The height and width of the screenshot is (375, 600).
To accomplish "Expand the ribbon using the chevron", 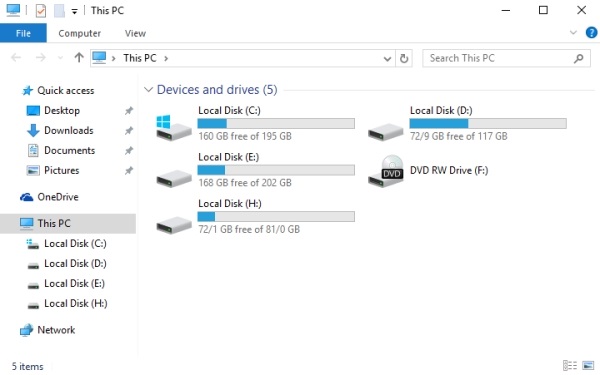I will click(x=573, y=33).
